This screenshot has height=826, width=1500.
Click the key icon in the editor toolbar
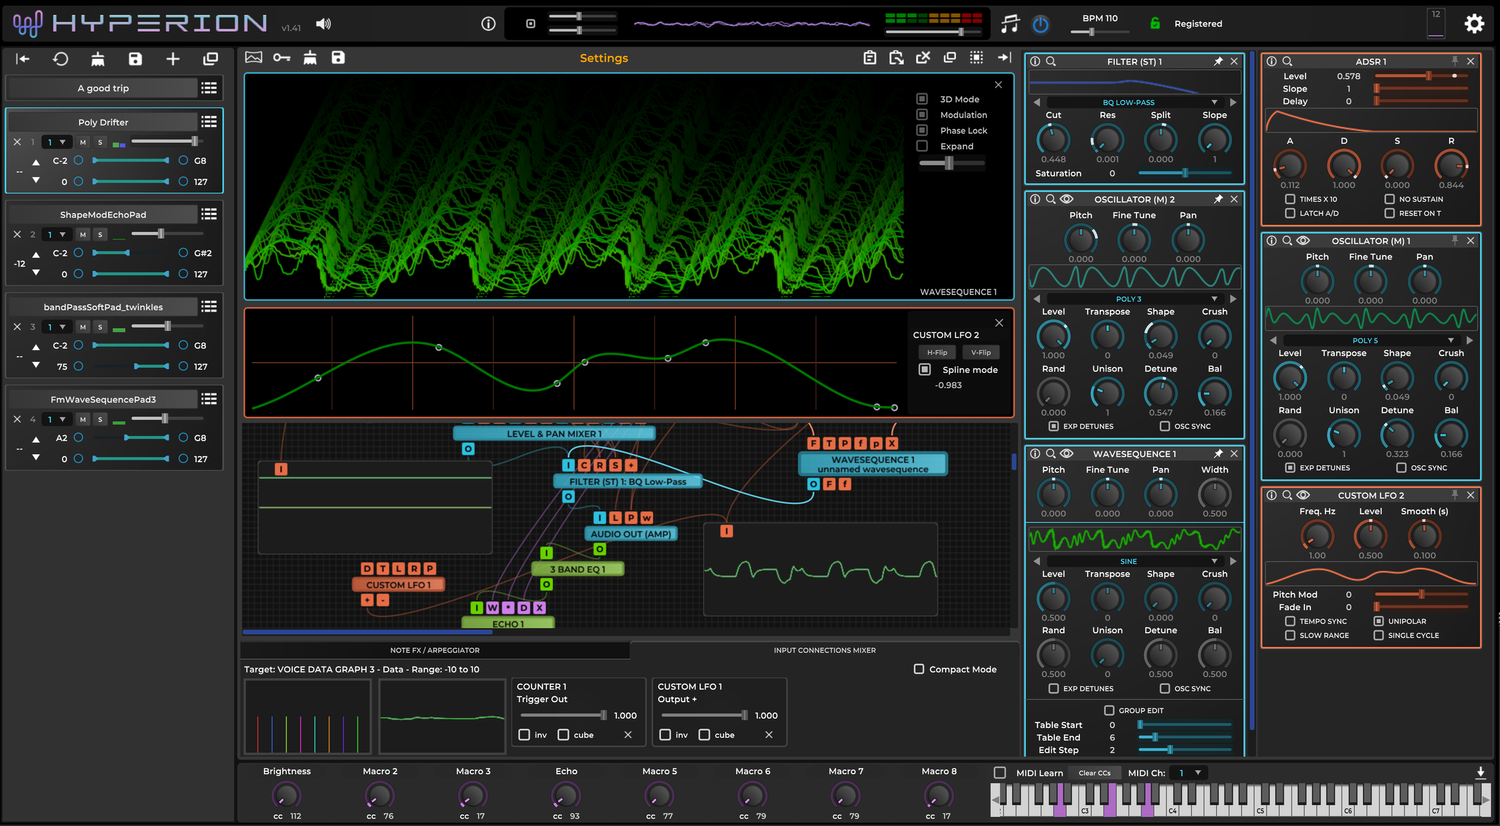(x=281, y=58)
